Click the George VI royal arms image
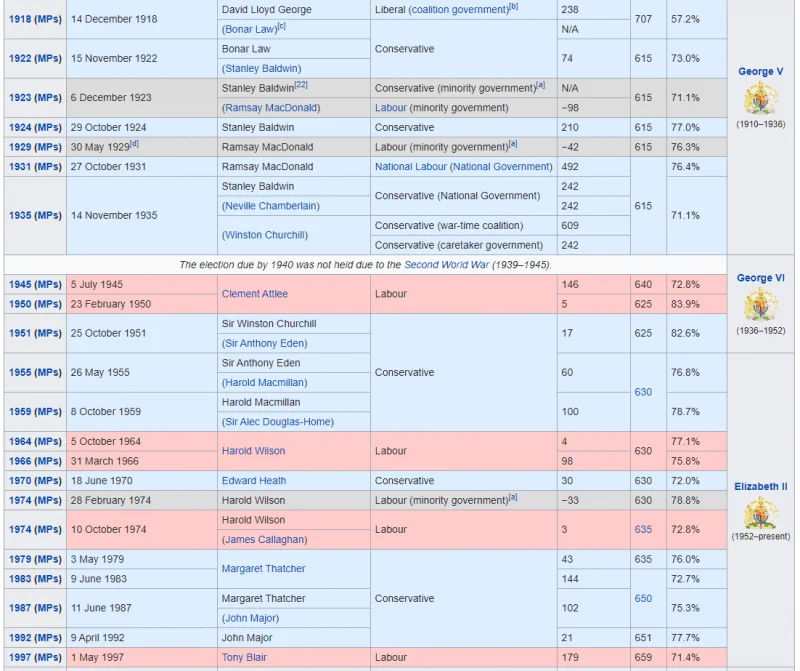This screenshot has height=671, width=800. (760, 305)
